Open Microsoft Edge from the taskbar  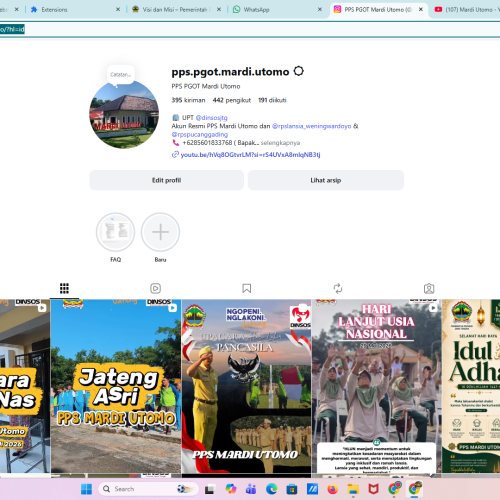coord(271,489)
